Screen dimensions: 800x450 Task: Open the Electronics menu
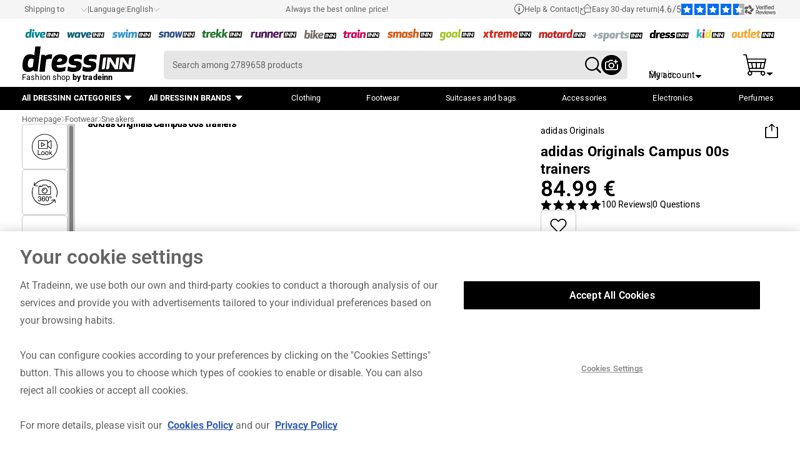coord(672,98)
